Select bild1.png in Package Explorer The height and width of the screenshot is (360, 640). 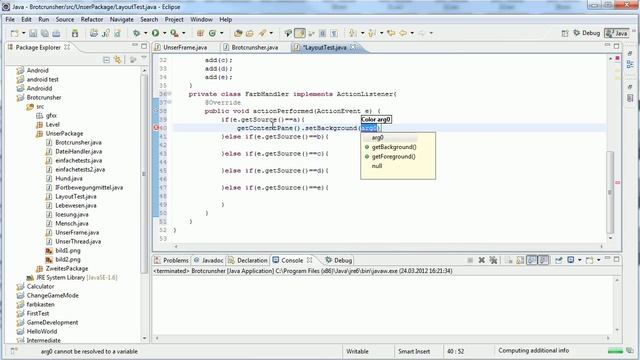68,250
